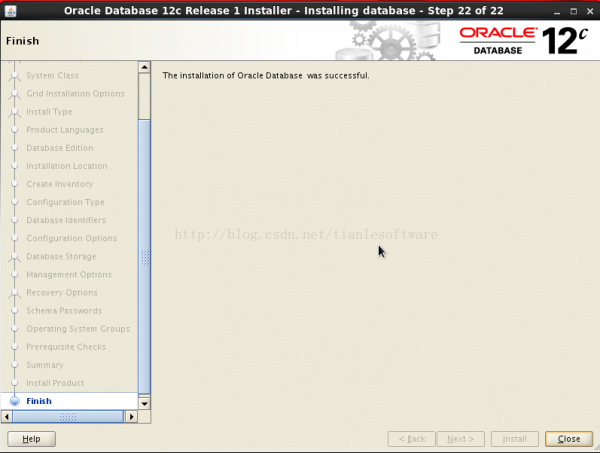Select the Management Options step

pyautogui.click(x=69, y=274)
